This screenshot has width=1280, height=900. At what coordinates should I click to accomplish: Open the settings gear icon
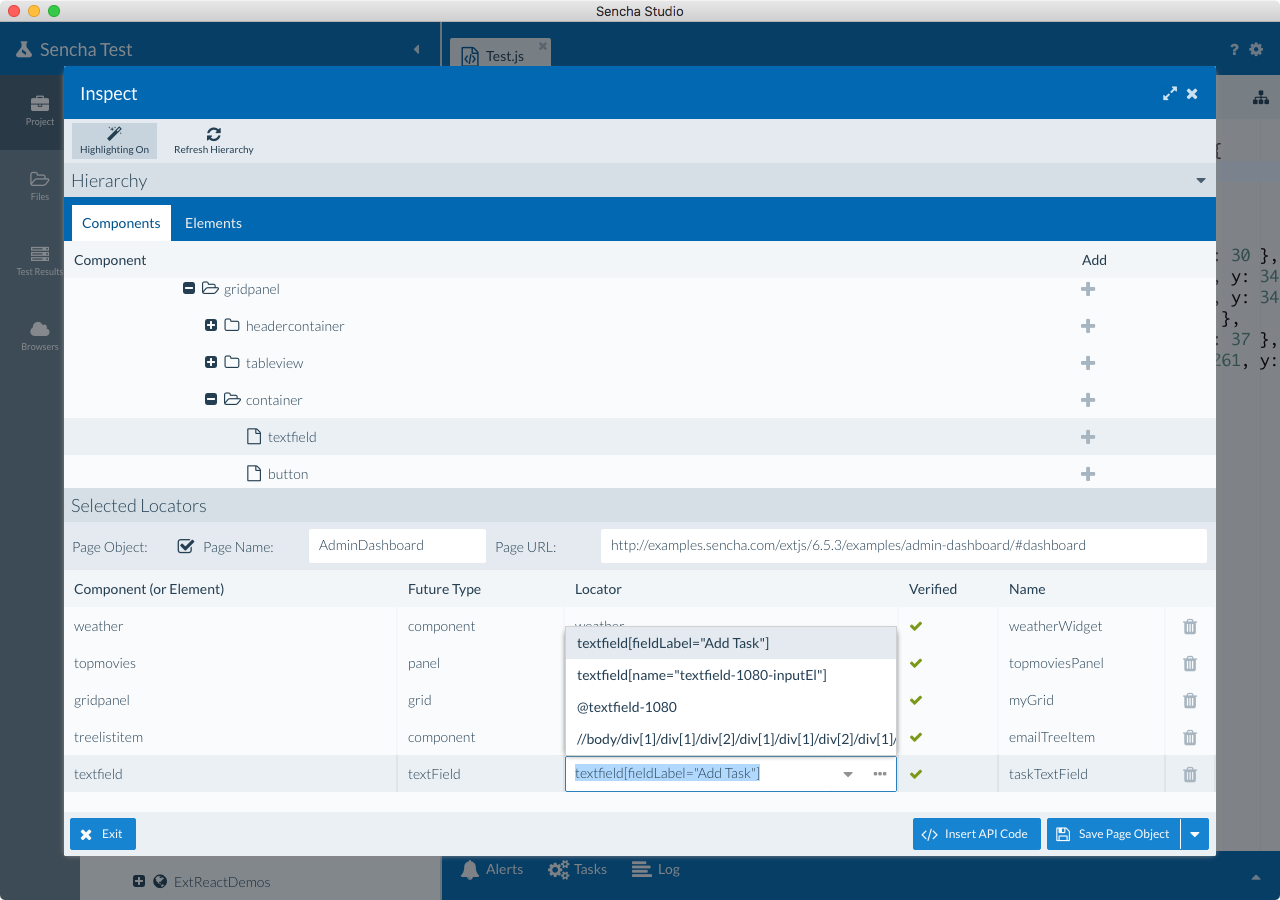(1257, 49)
